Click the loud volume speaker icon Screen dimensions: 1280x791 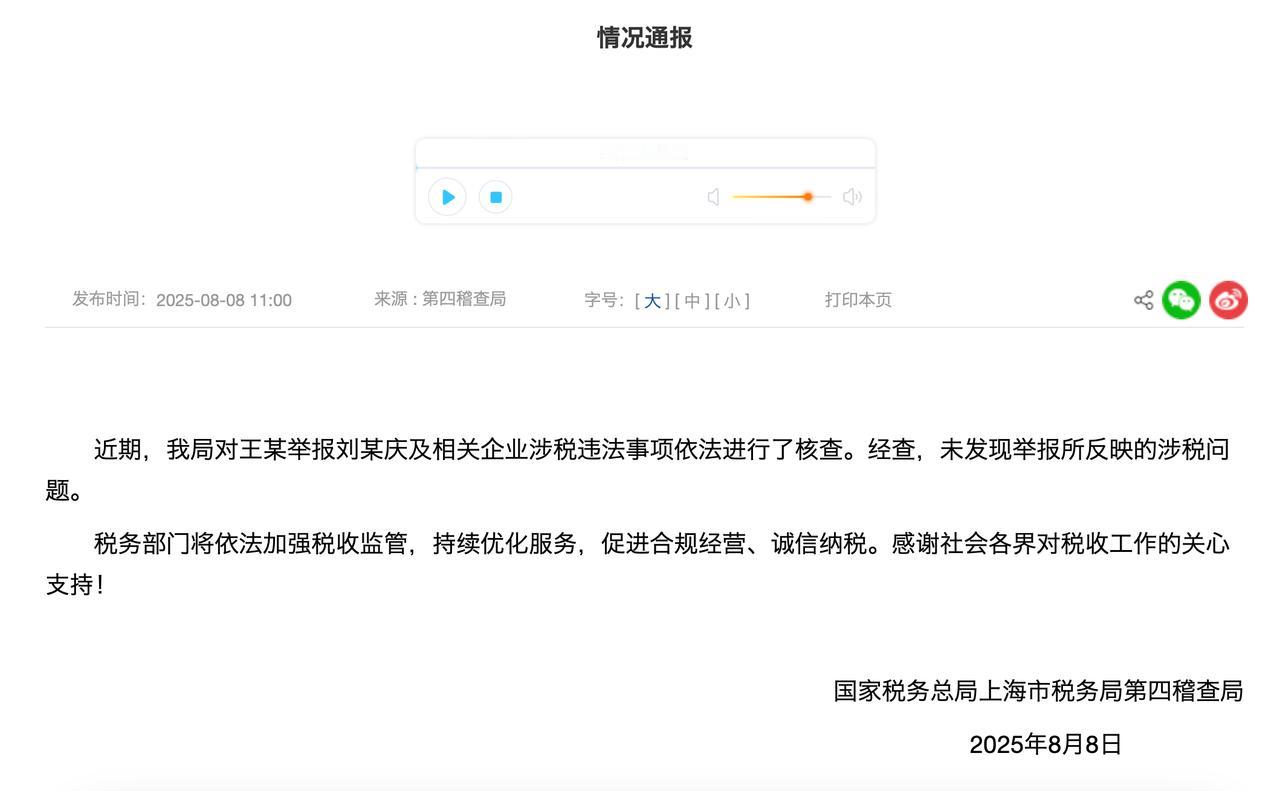(x=852, y=197)
